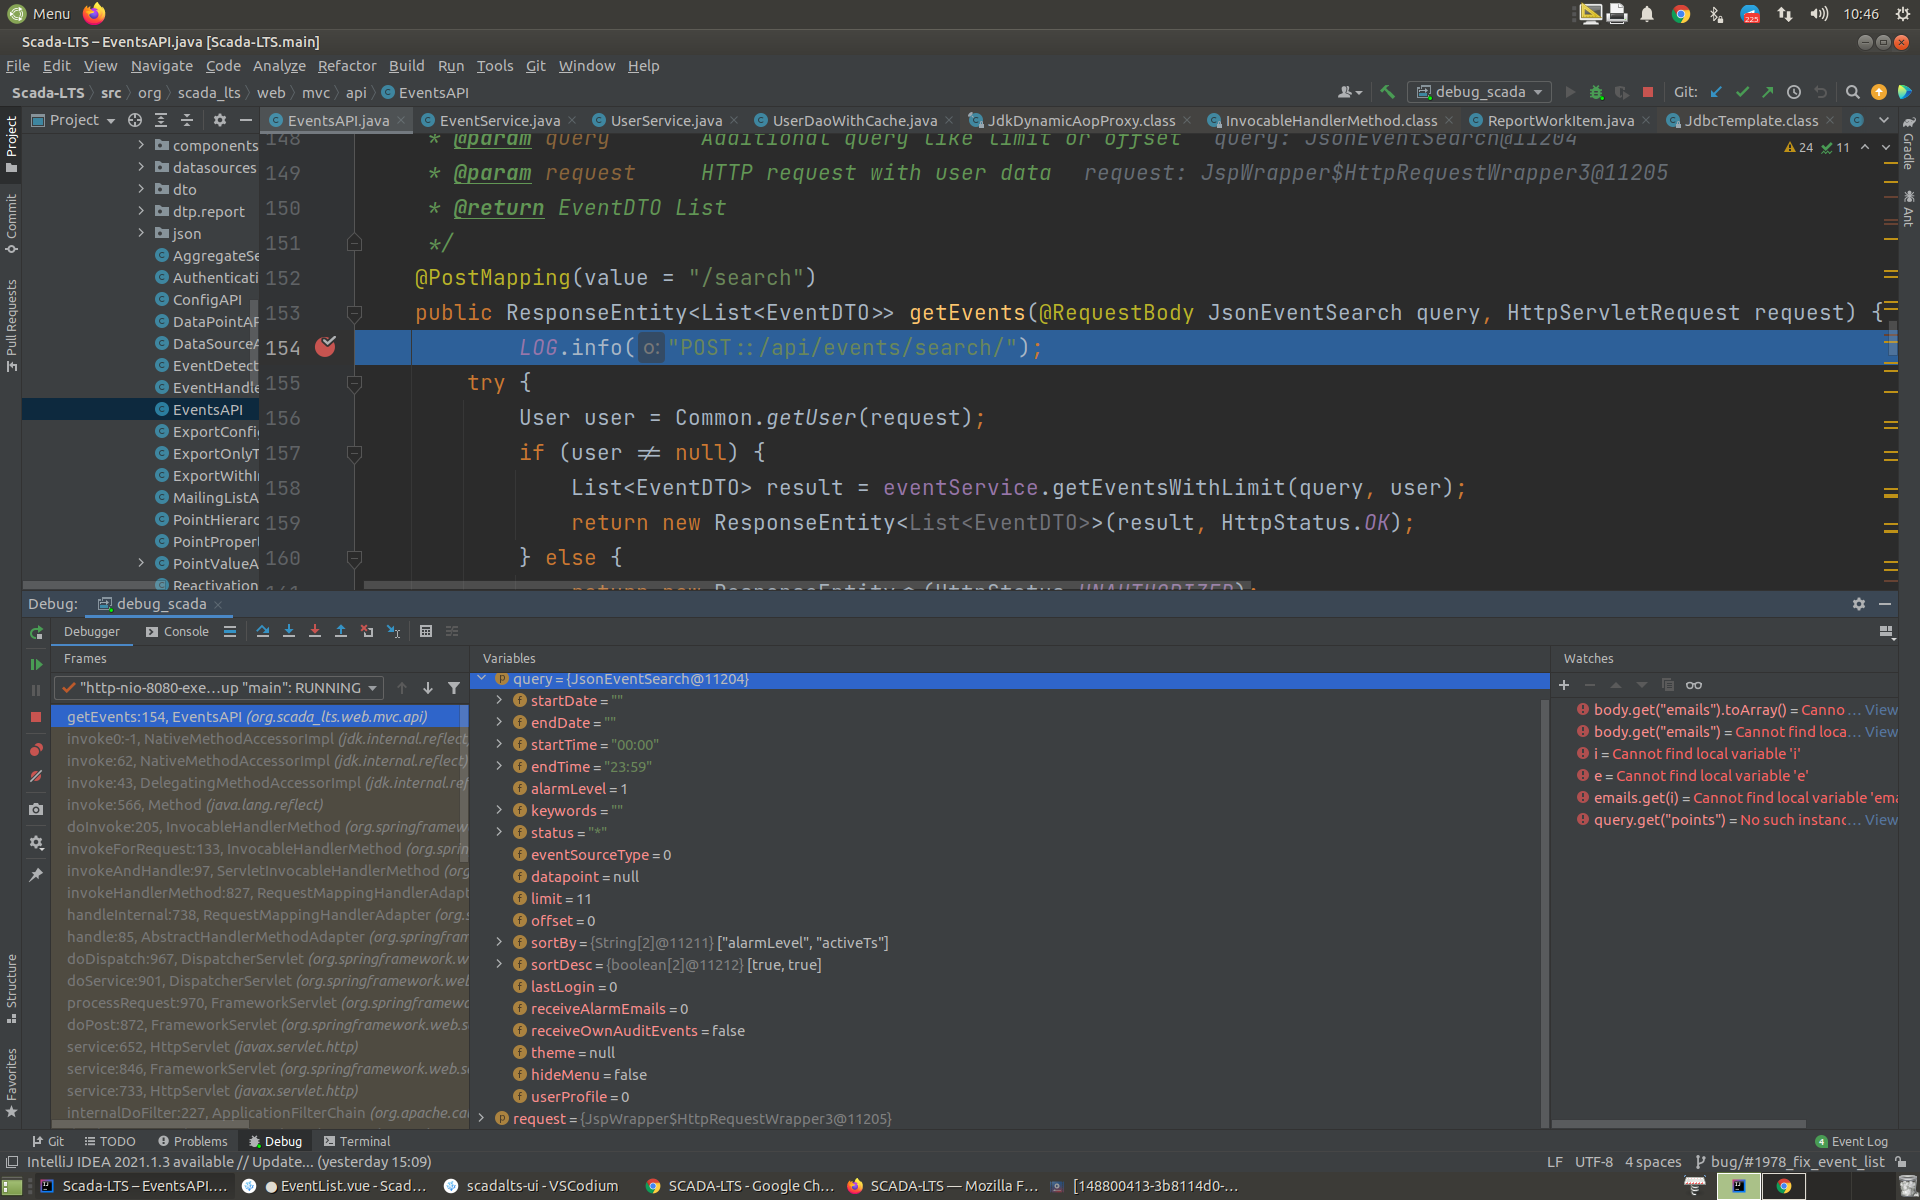Commit changes via Git checkmark icon
1920x1200 pixels.
click(1742, 91)
